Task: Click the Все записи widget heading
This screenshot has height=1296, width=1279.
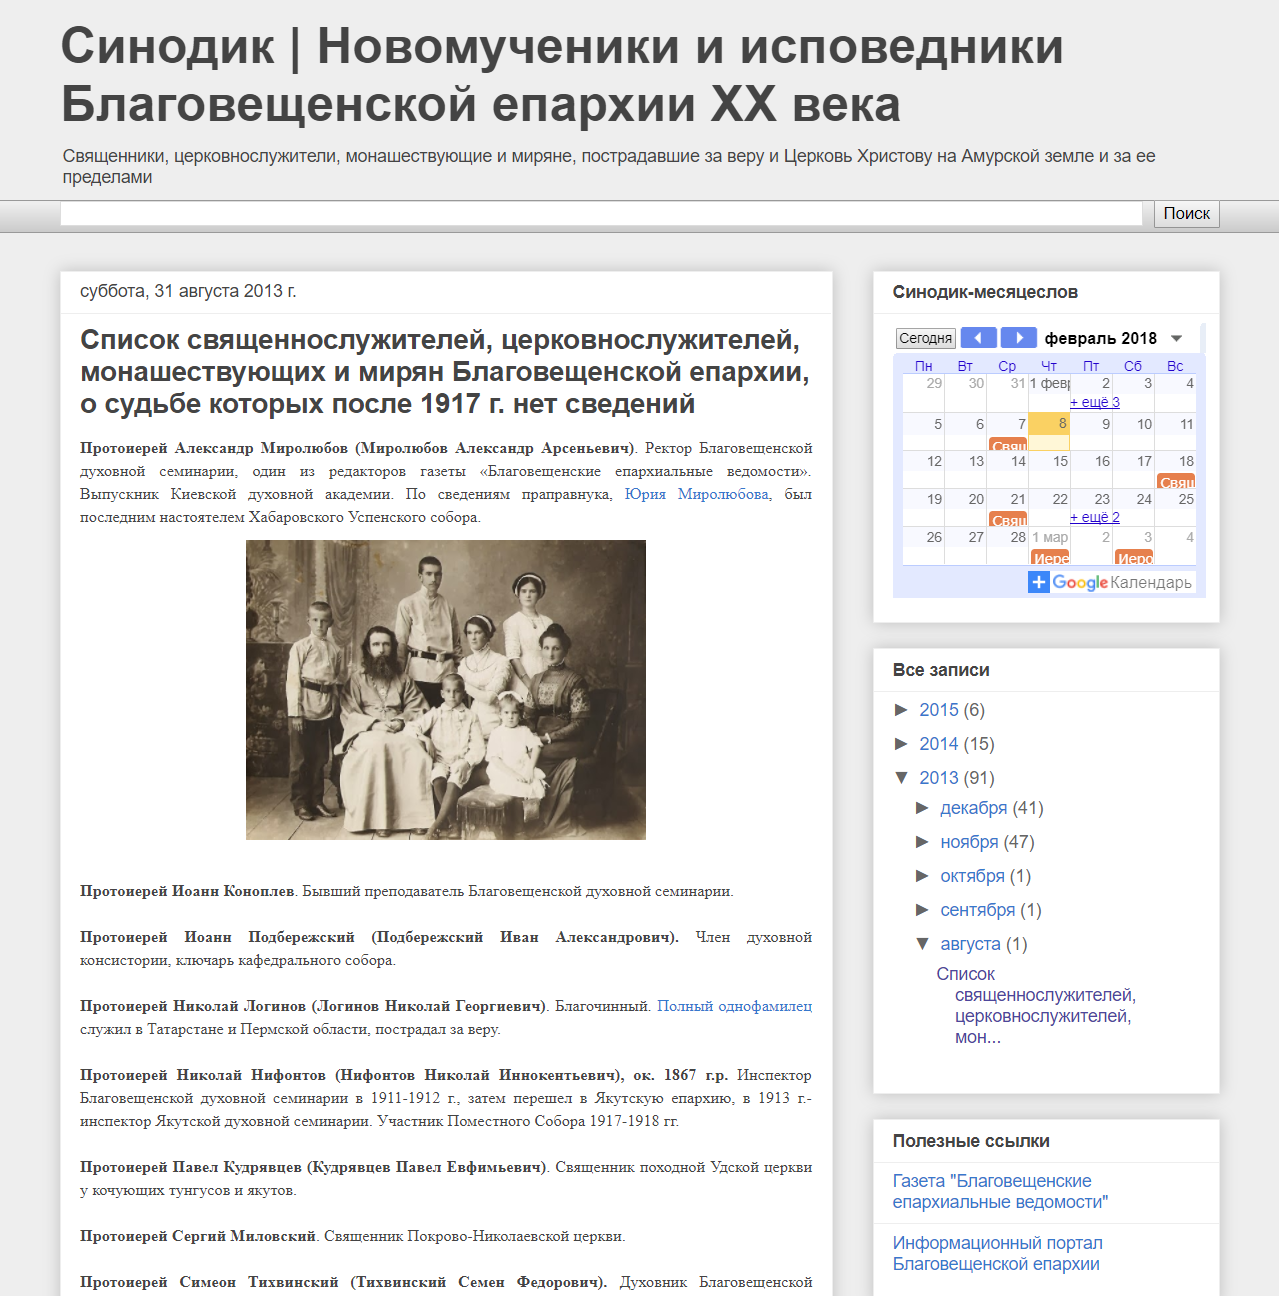Action: click(941, 670)
